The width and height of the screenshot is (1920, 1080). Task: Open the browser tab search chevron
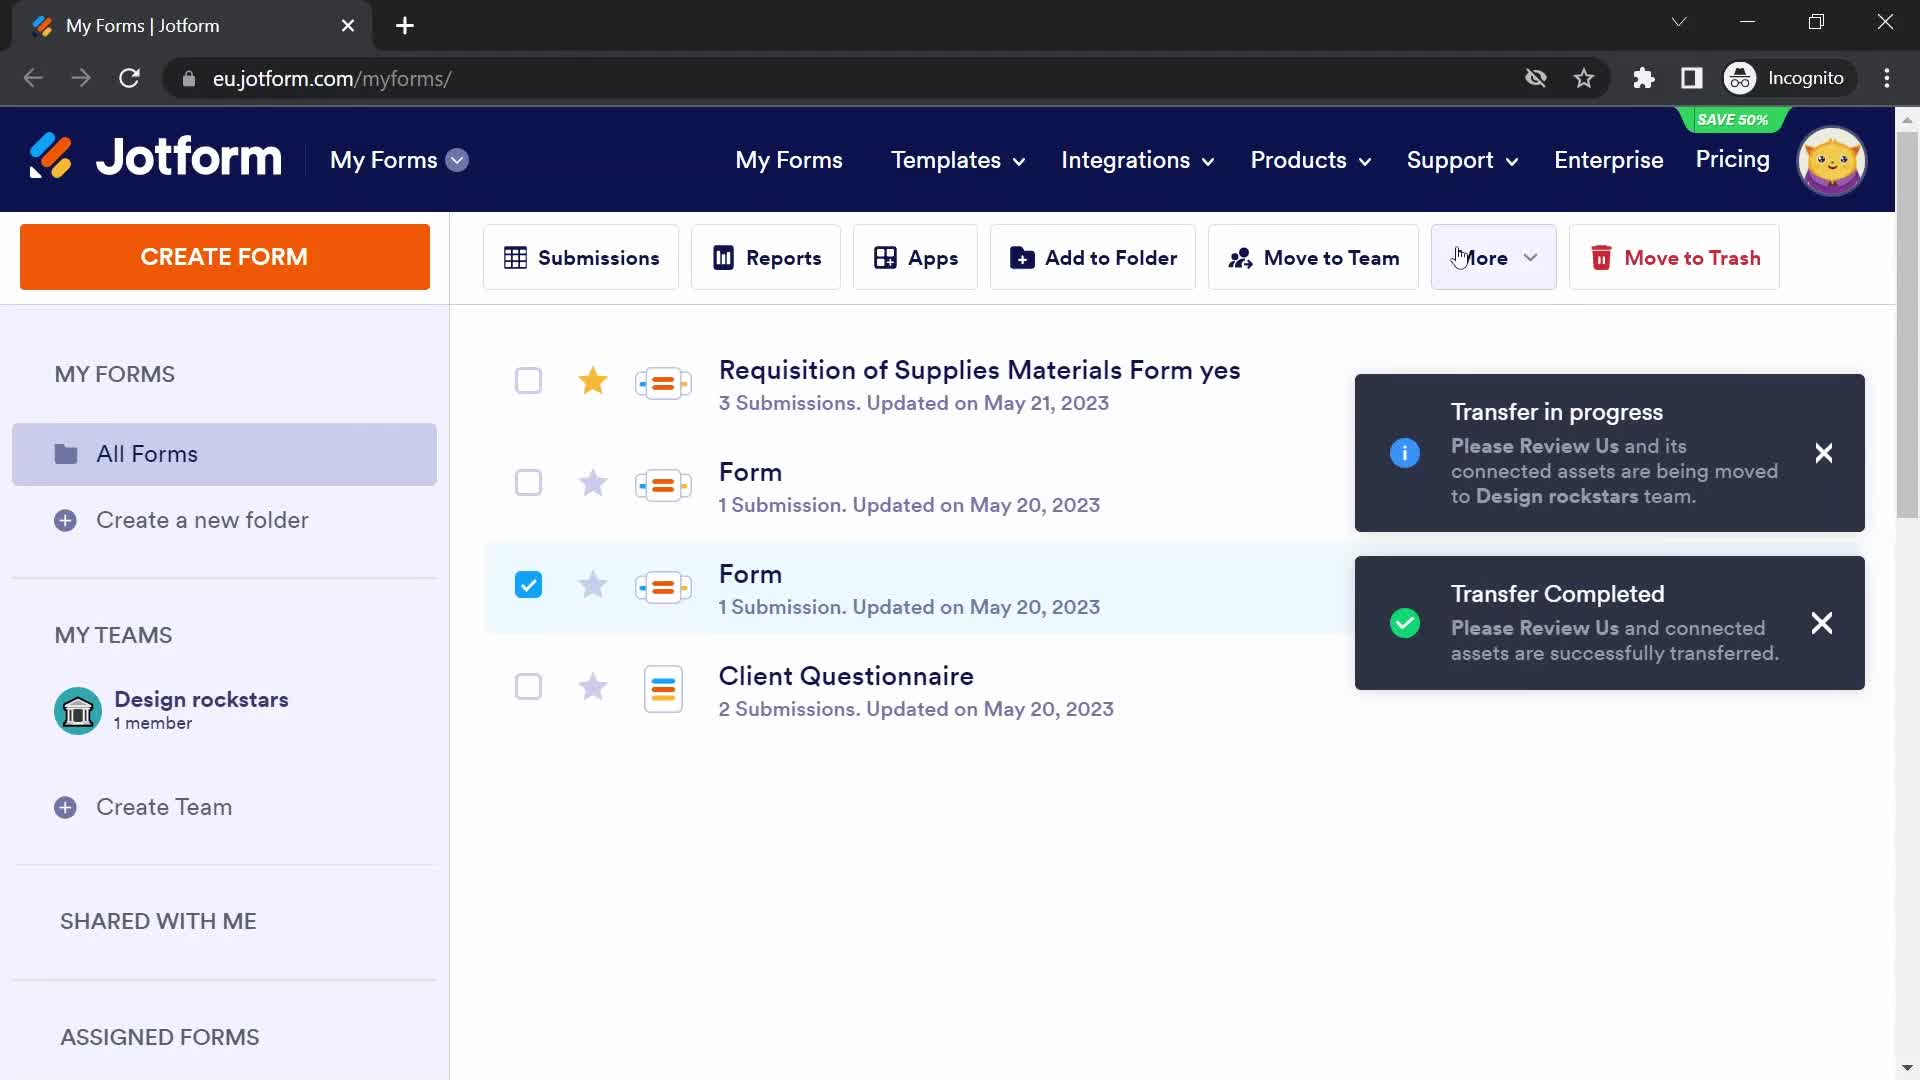(x=1679, y=22)
